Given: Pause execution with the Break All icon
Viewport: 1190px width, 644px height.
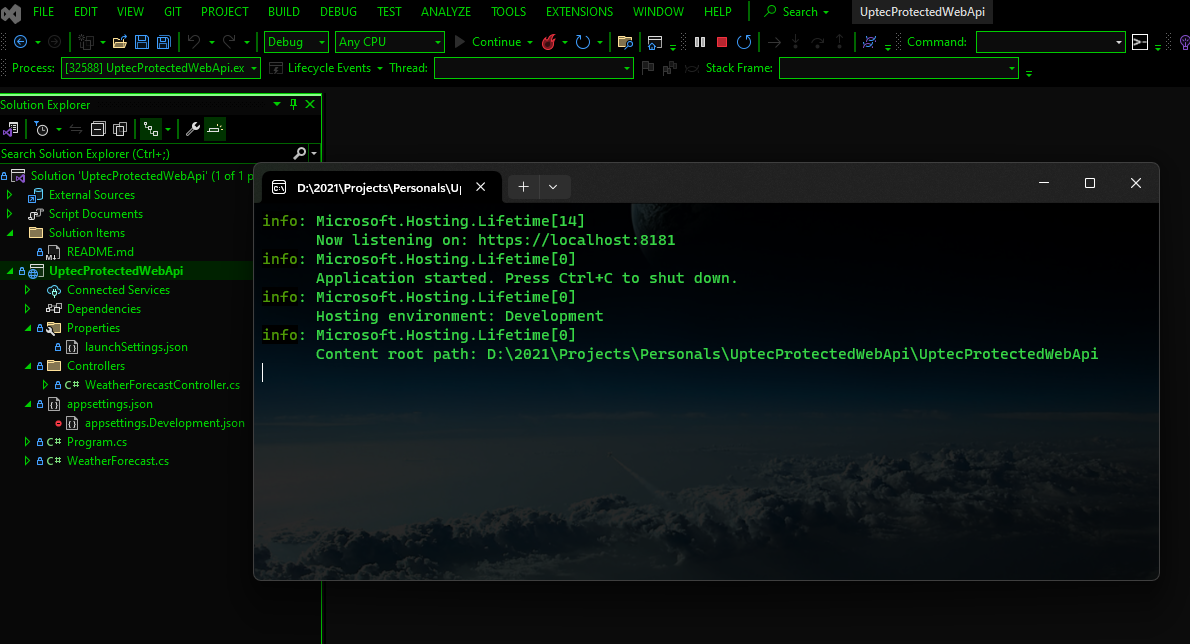Looking at the screenshot, I should [700, 42].
